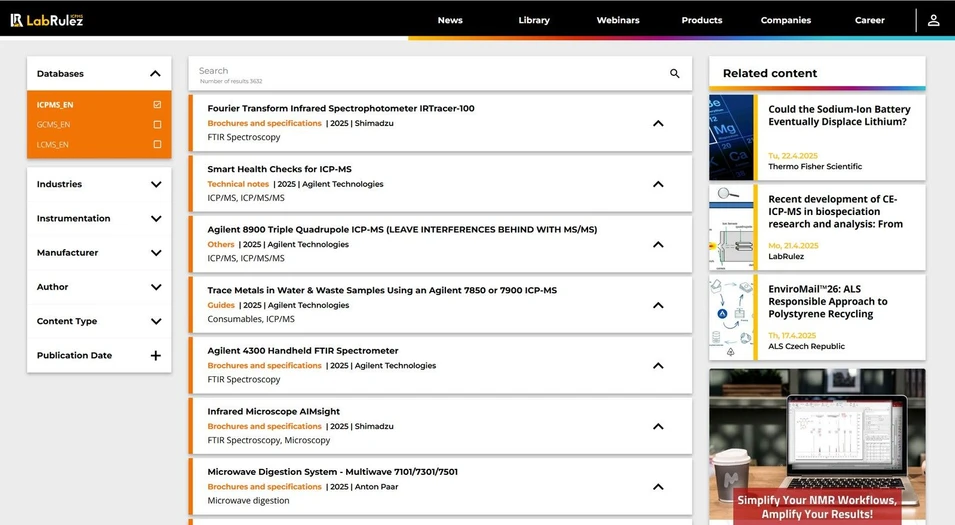
Task: Collapse the Infrared Microscope AIMsight chevron
Action: click(658, 426)
